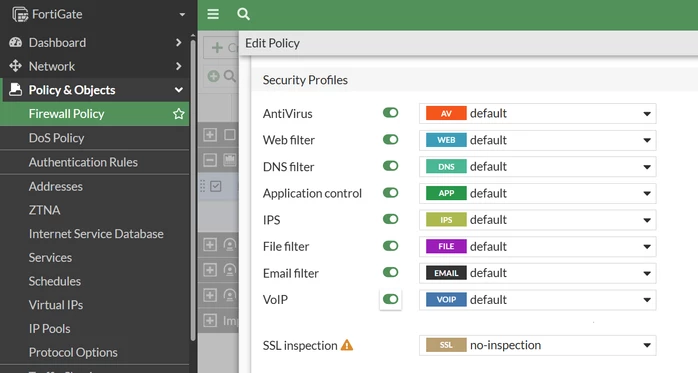Click the olive IPS profile badge
Screen dimensions: 698x373
pos(446,220)
